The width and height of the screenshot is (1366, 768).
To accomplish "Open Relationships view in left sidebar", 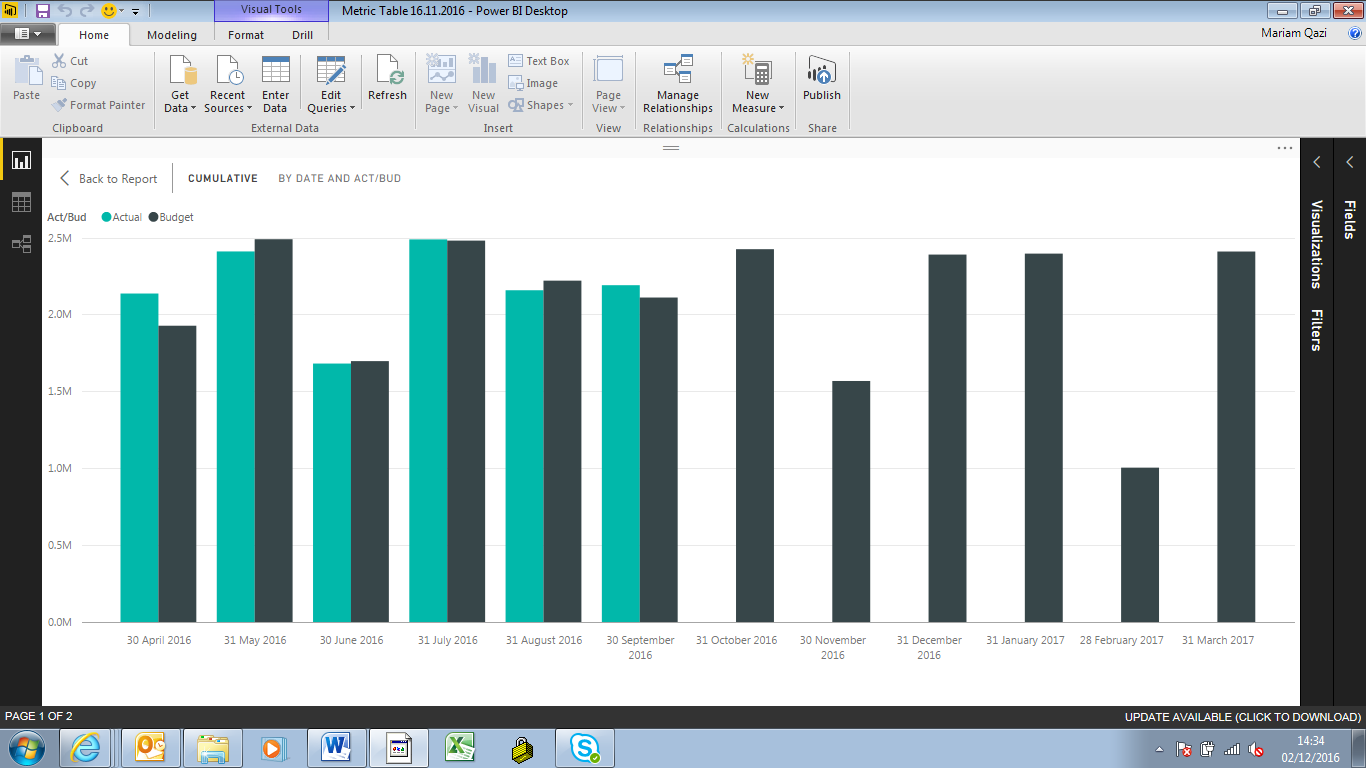I will pyautogui.click(x=21, y=244).
